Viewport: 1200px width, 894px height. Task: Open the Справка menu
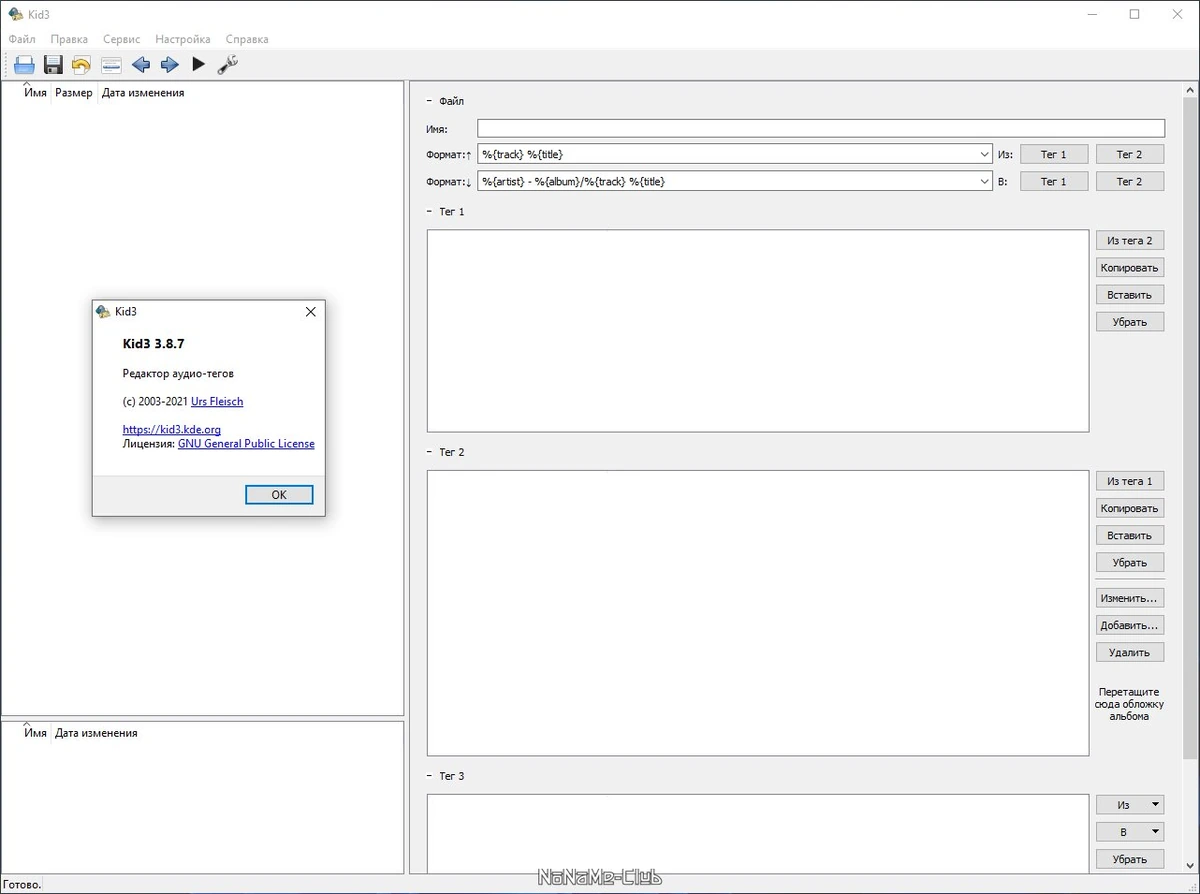(x=247, y=39)
